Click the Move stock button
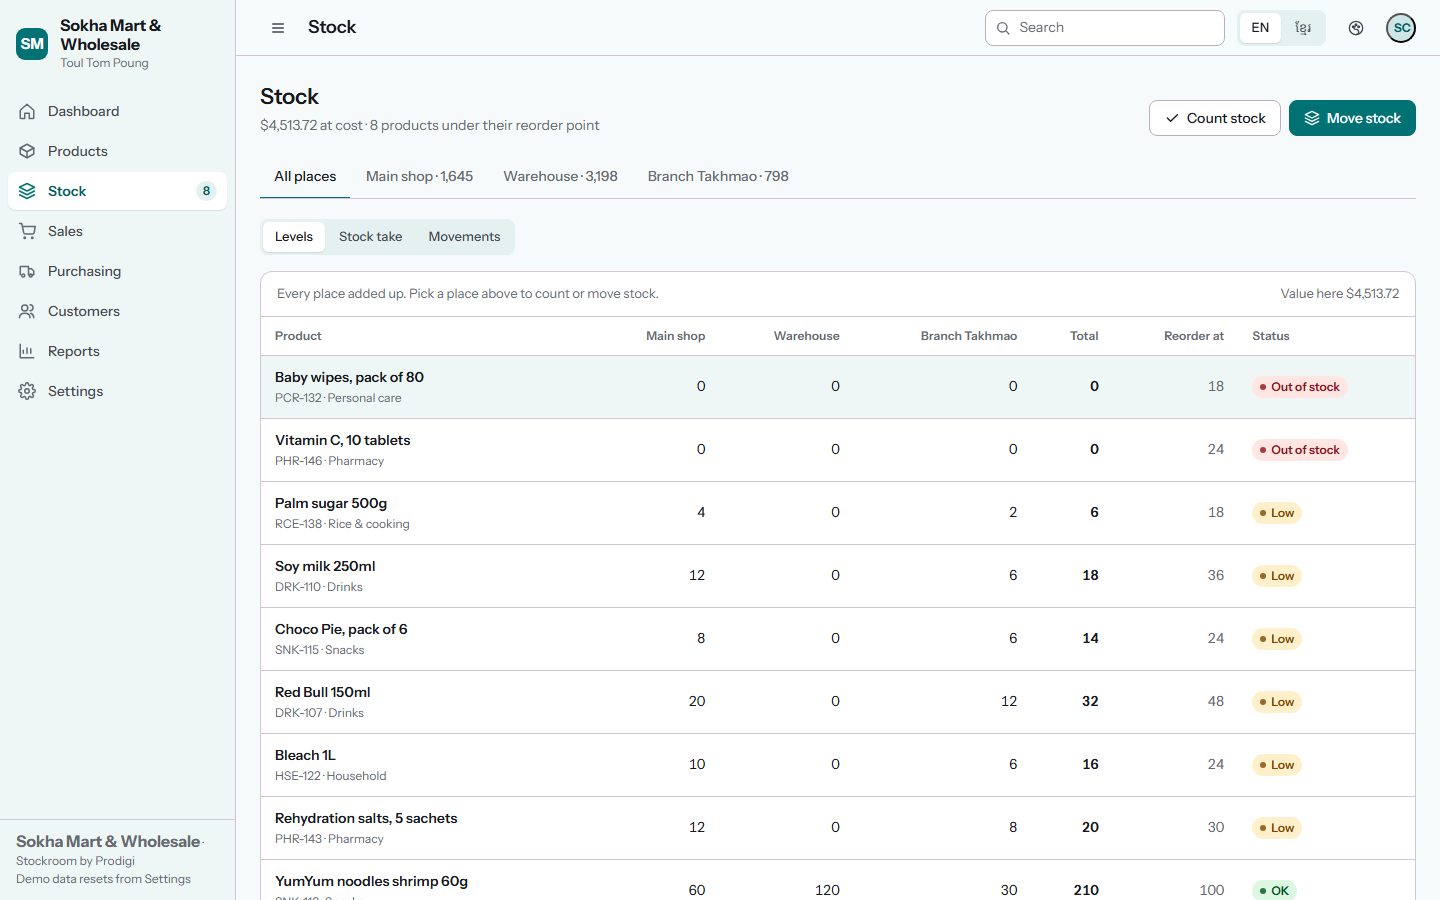This screenshot has width=1440, height=900. [x=1352, y=118]
